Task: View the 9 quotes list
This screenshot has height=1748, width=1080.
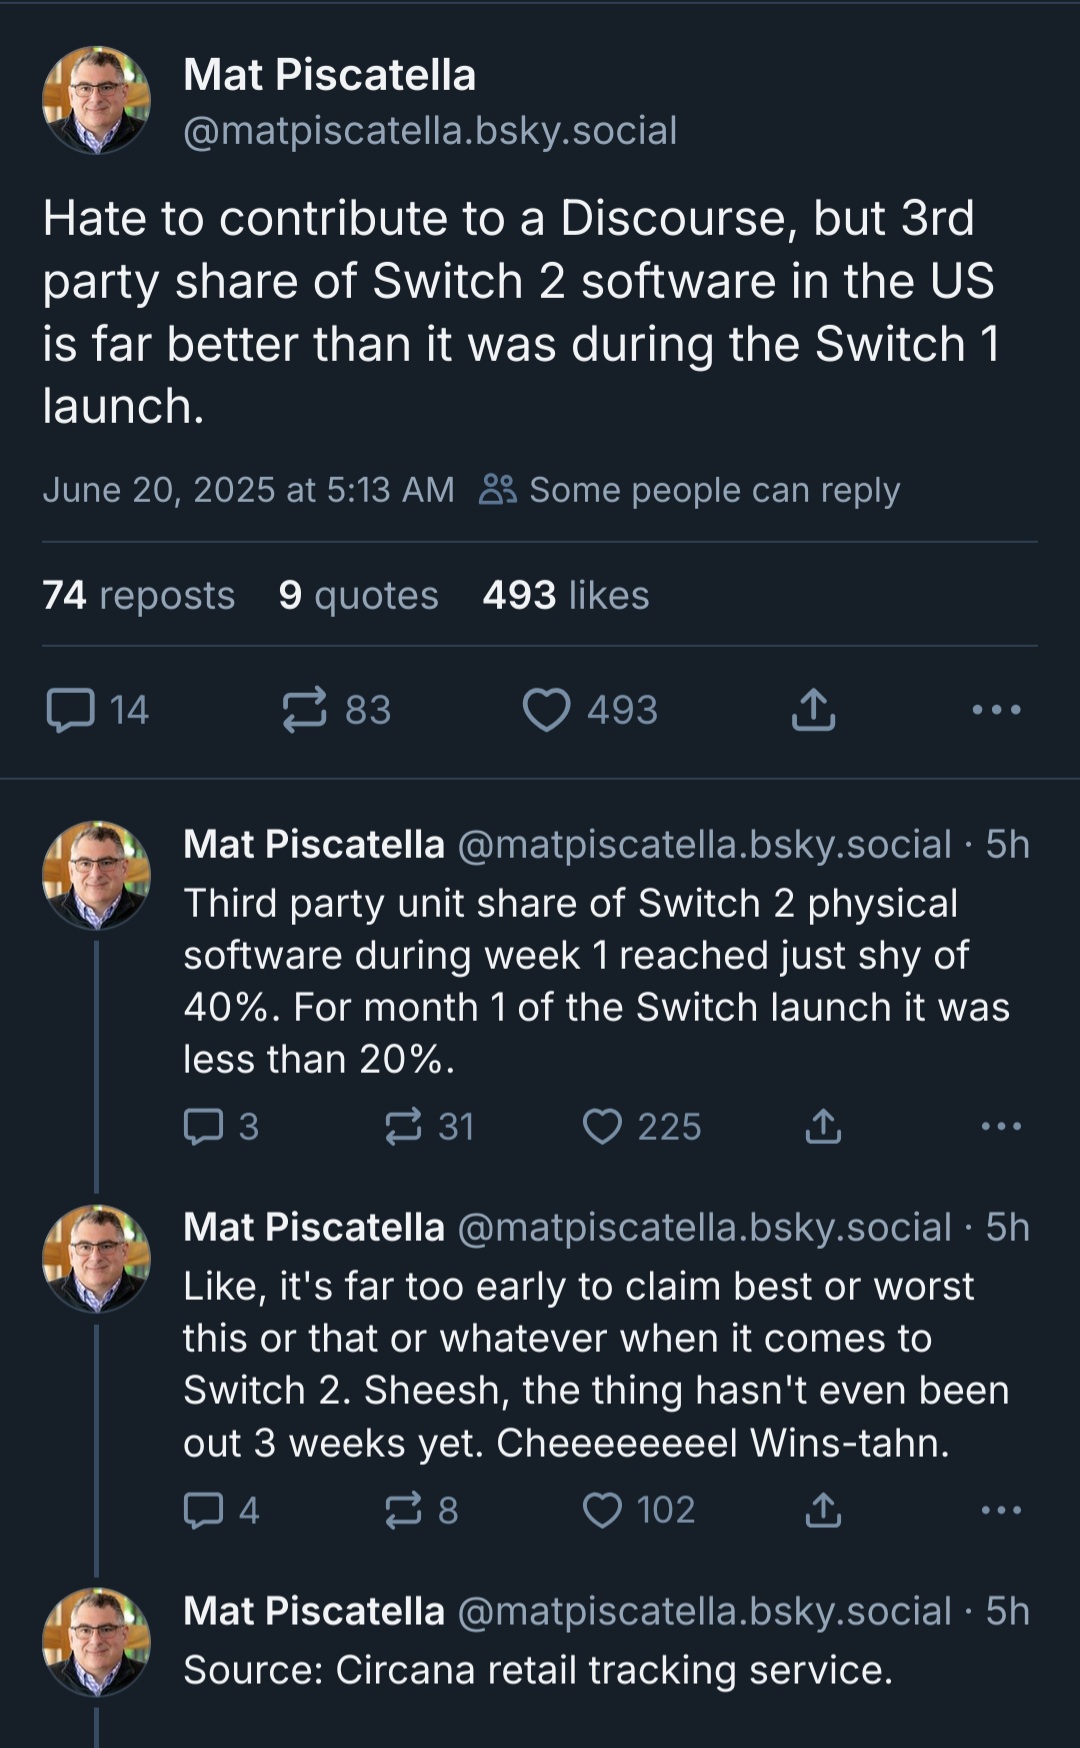Action: pyautogui.click(x=359, y=595)
